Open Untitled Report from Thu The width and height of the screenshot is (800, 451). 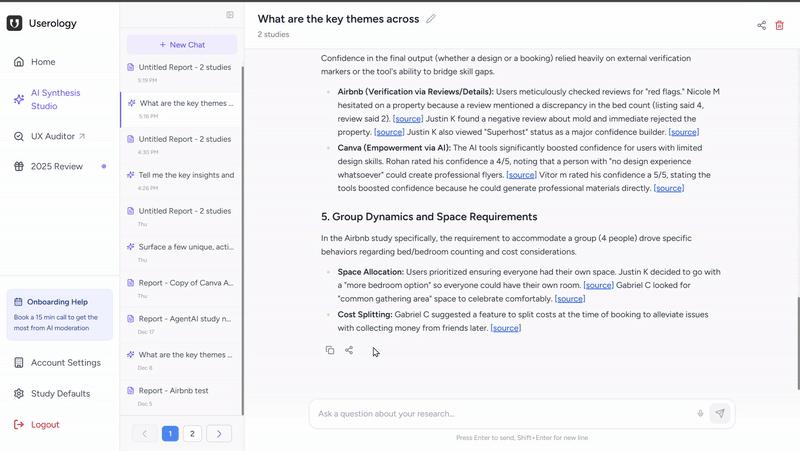point(182,217)
